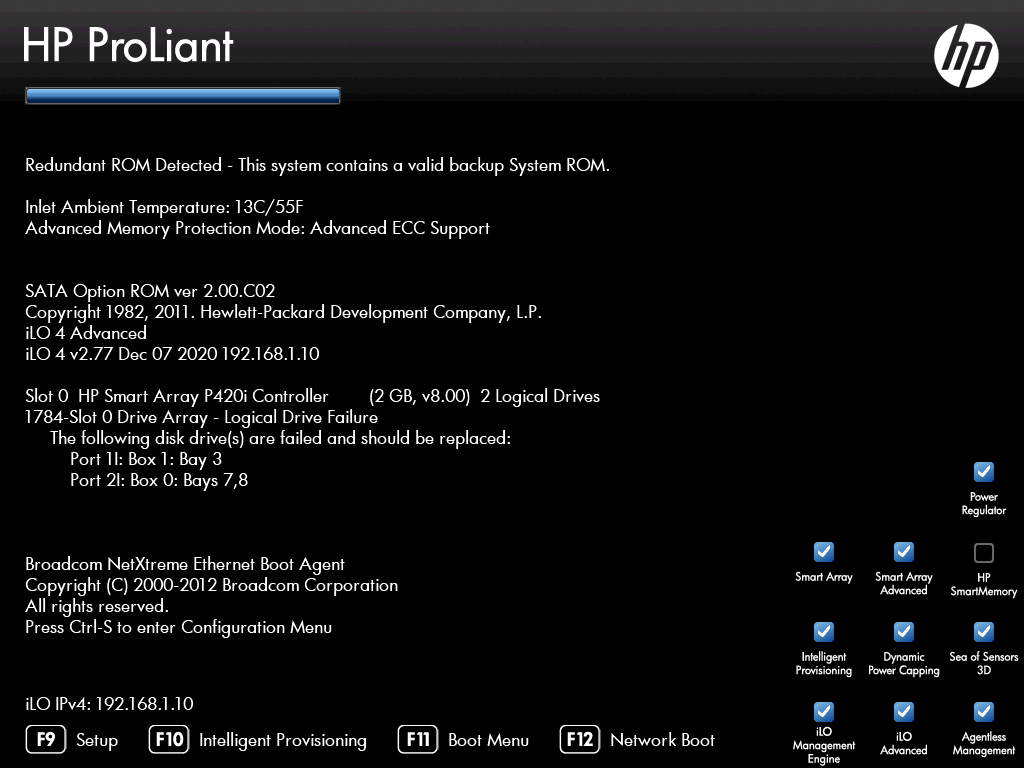This screenshot has height=768, width=1024.
Task: Click the F10 key icon
Action: coord(168,740)
